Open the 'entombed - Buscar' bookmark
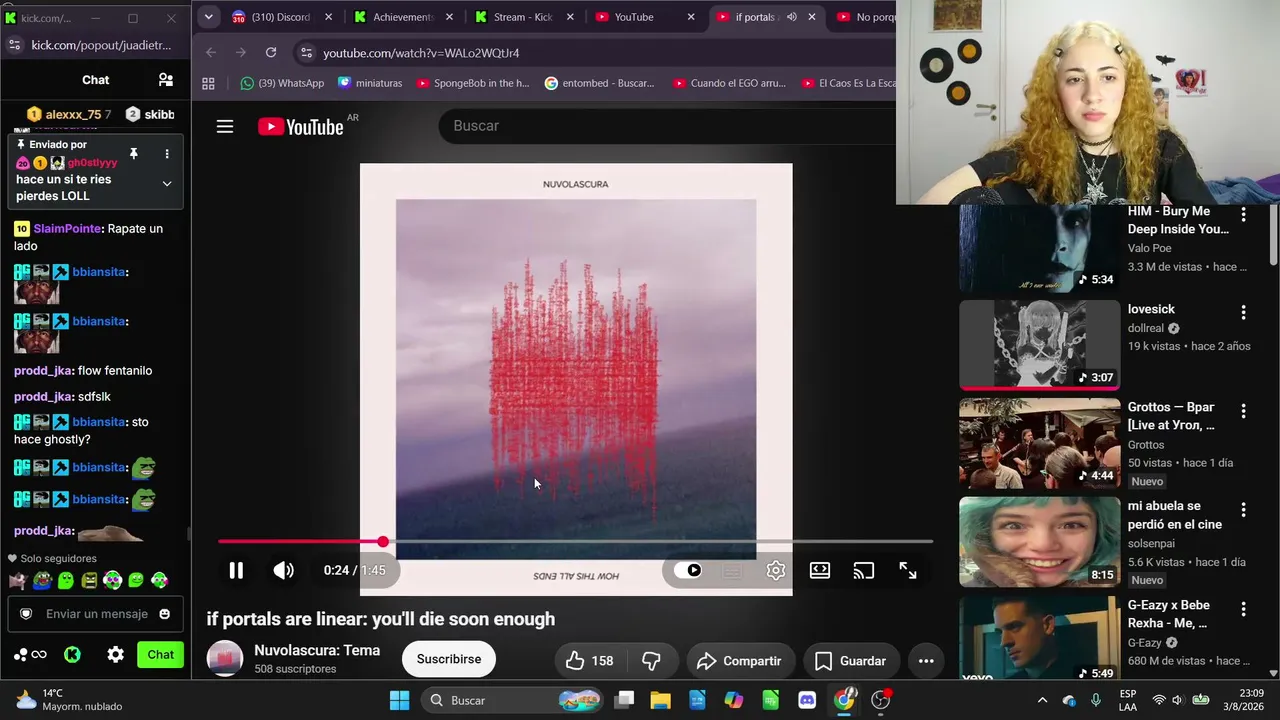 point(599,83)
